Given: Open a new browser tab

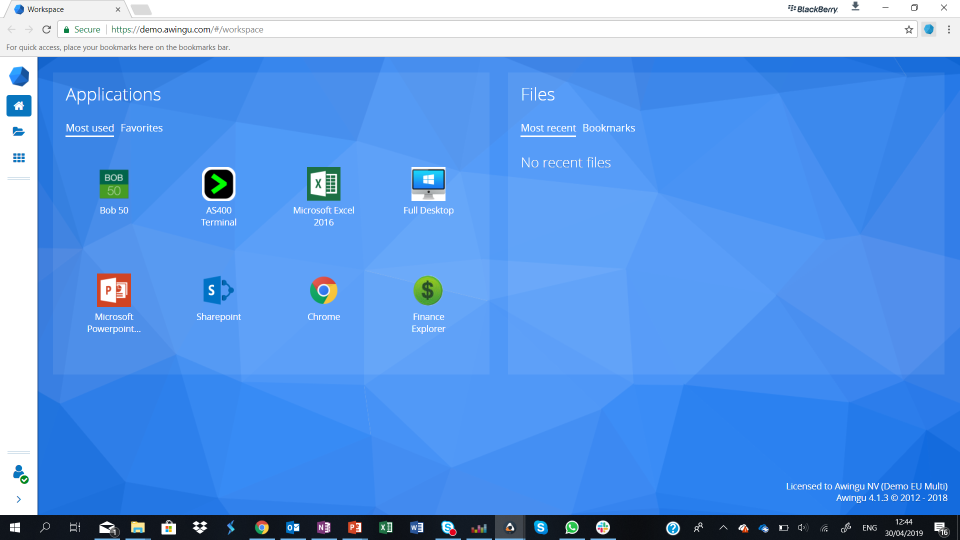Looking at the screenshot, I should 141,10.
